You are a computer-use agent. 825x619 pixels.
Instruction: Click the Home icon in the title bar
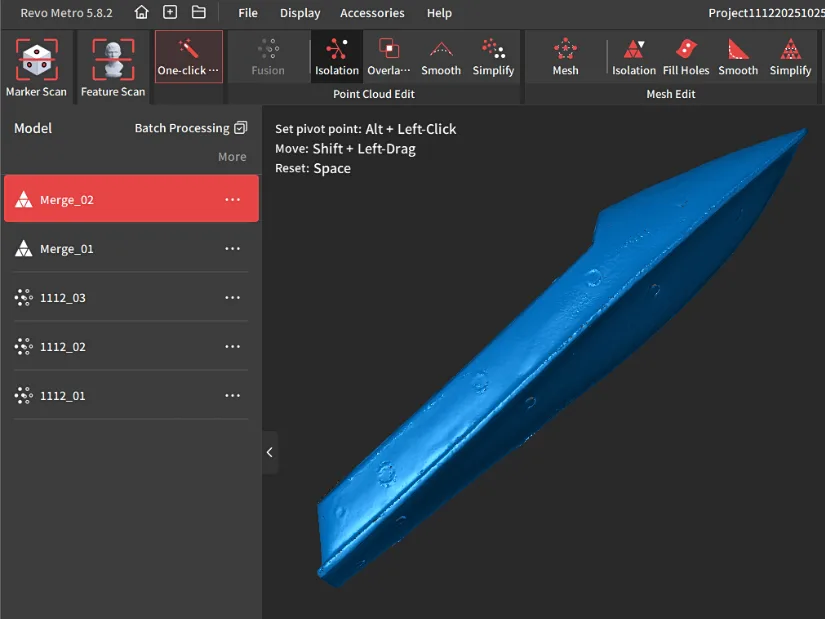point(141,13)
